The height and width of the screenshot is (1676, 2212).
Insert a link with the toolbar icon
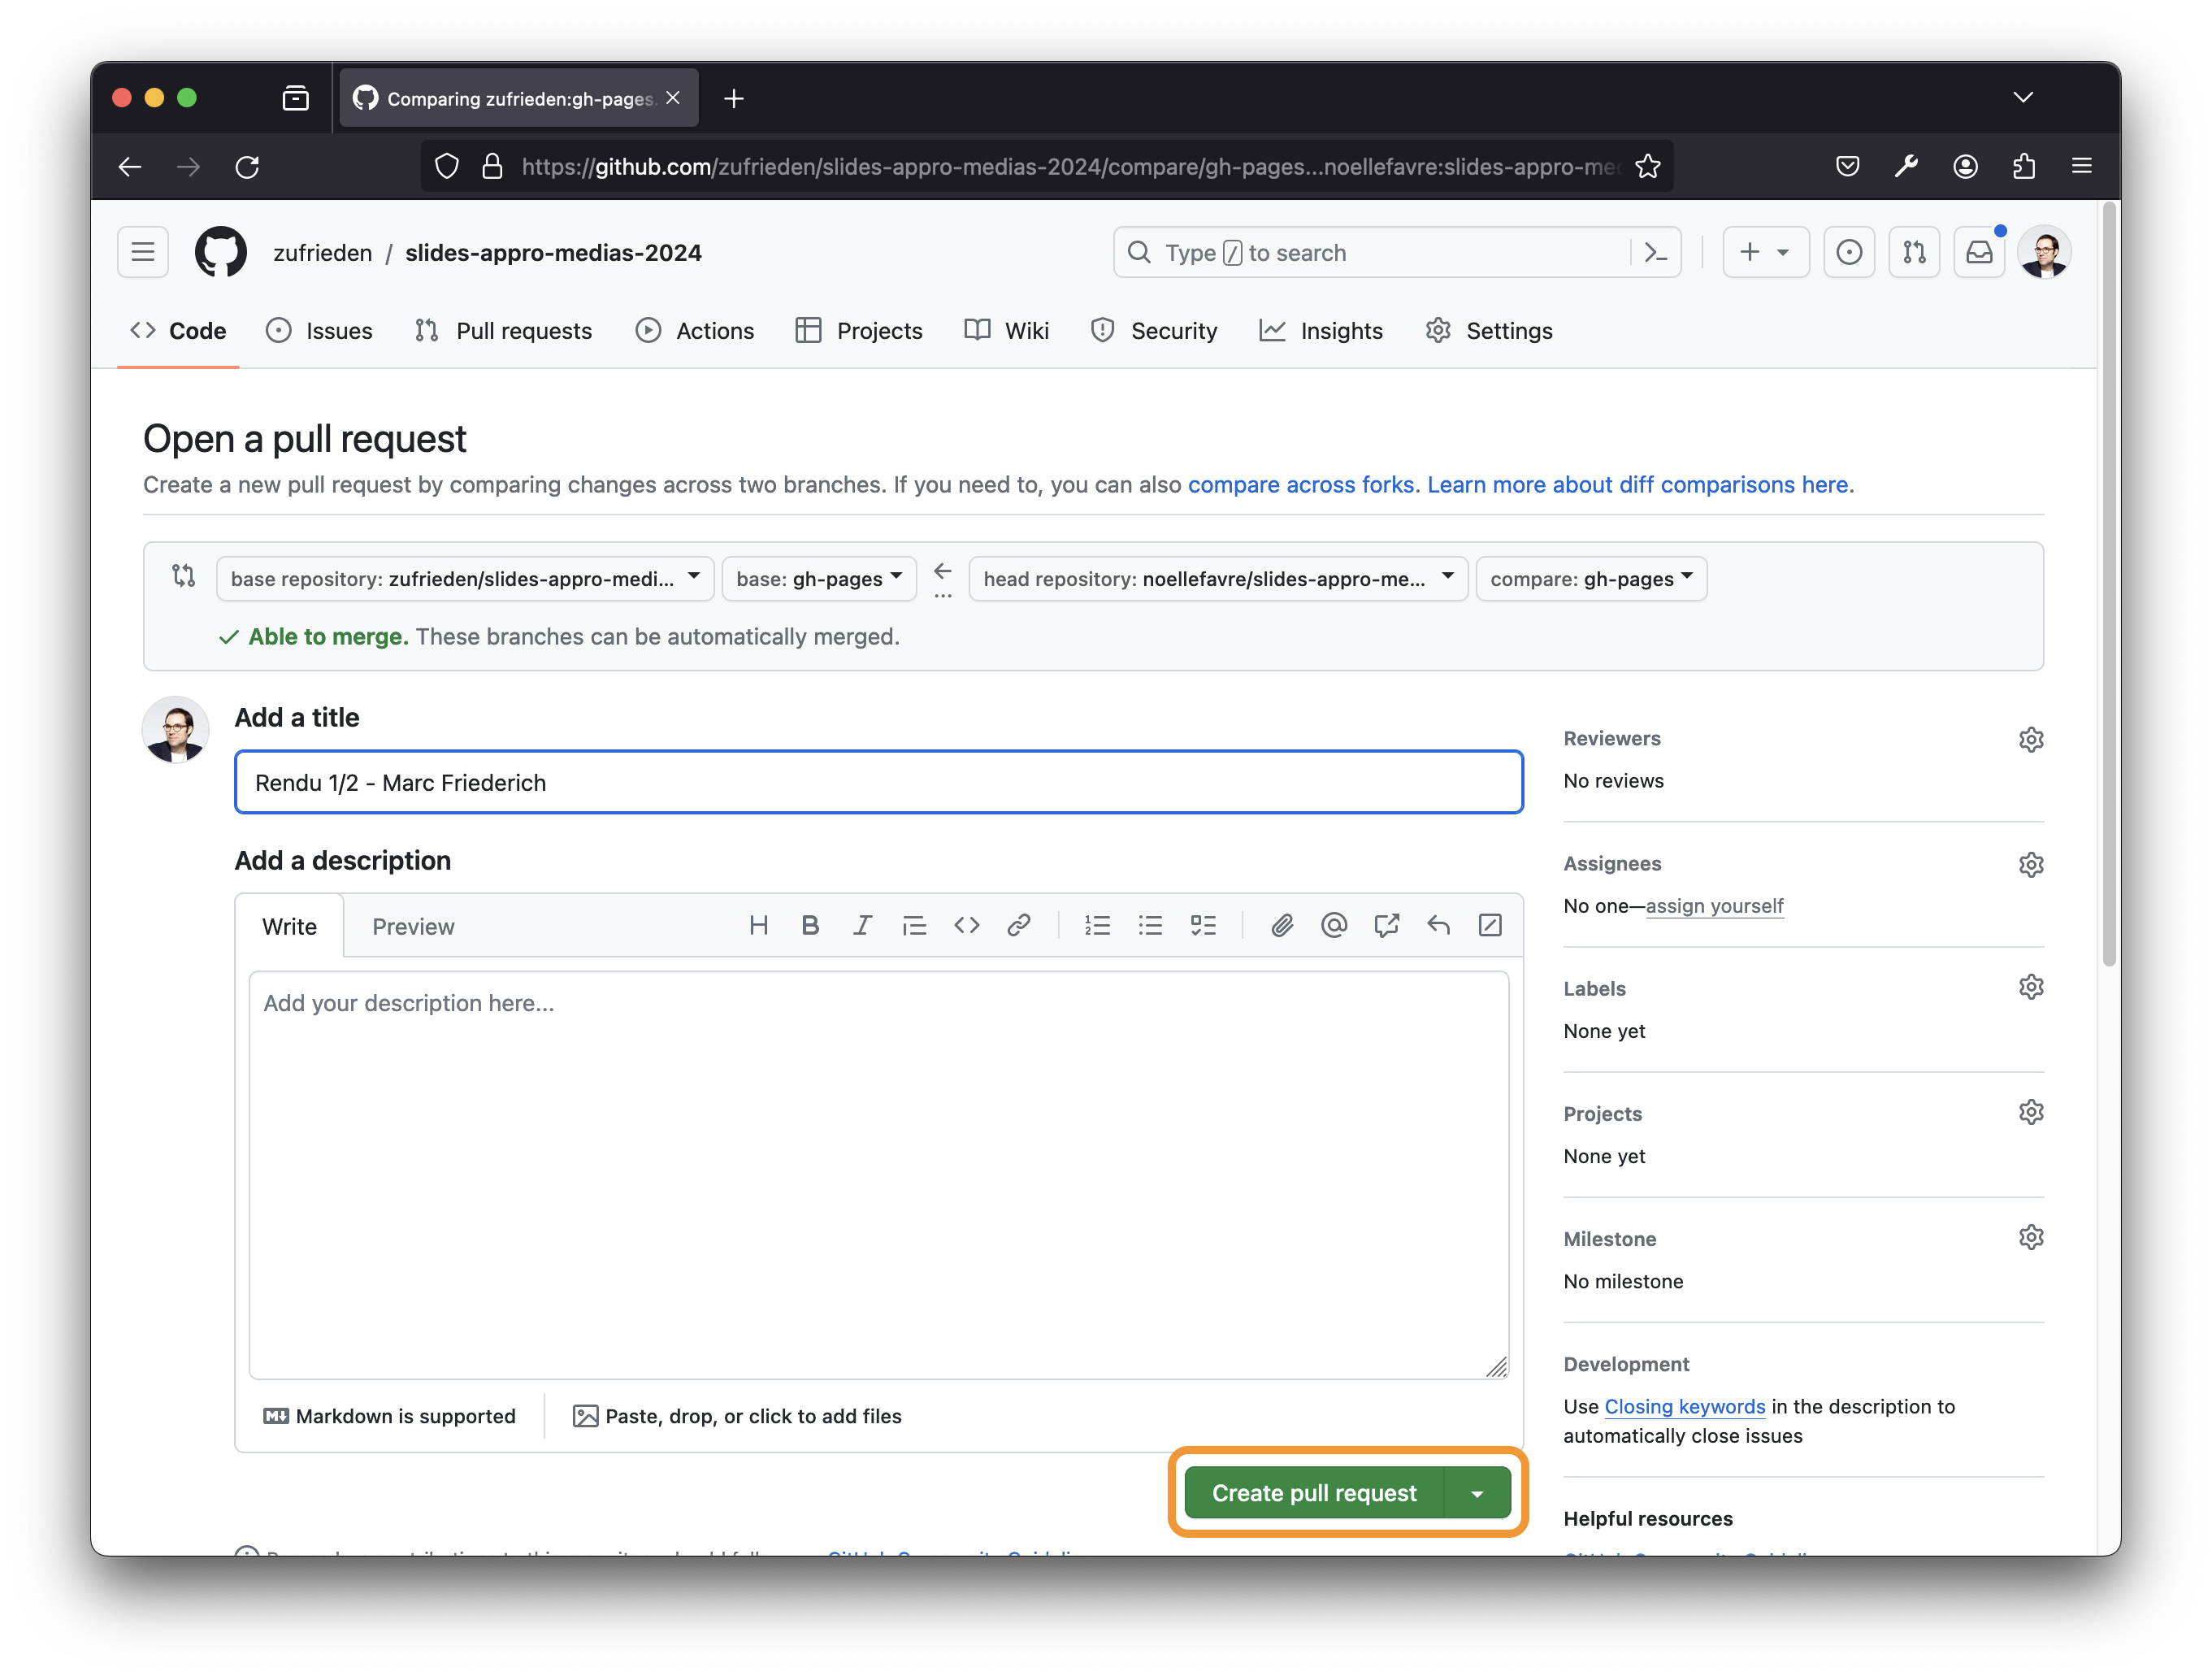click(1018, 926)
